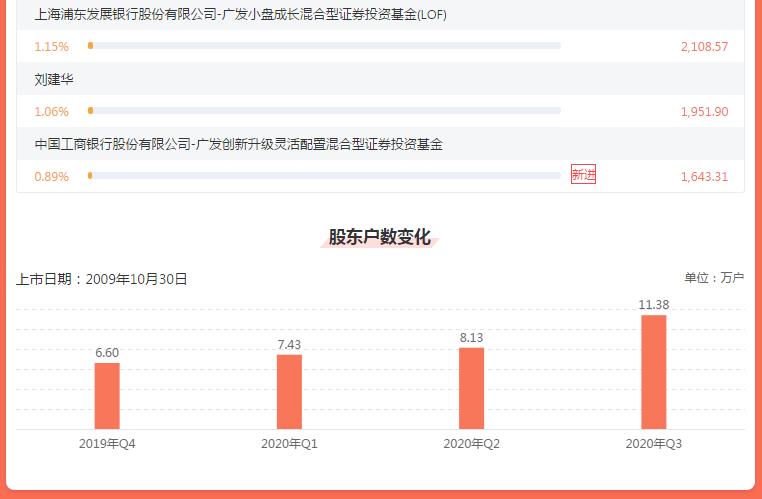Click the 上市日期 2009年10月30日 text
762x499 pixels.
tap(102, 279)
